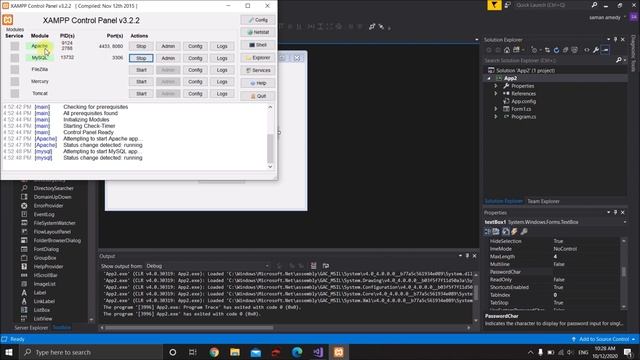This screenshot has width=640, height=360.
Task: Switch to Team Explorer tab
Action: (x=543, y=201)
